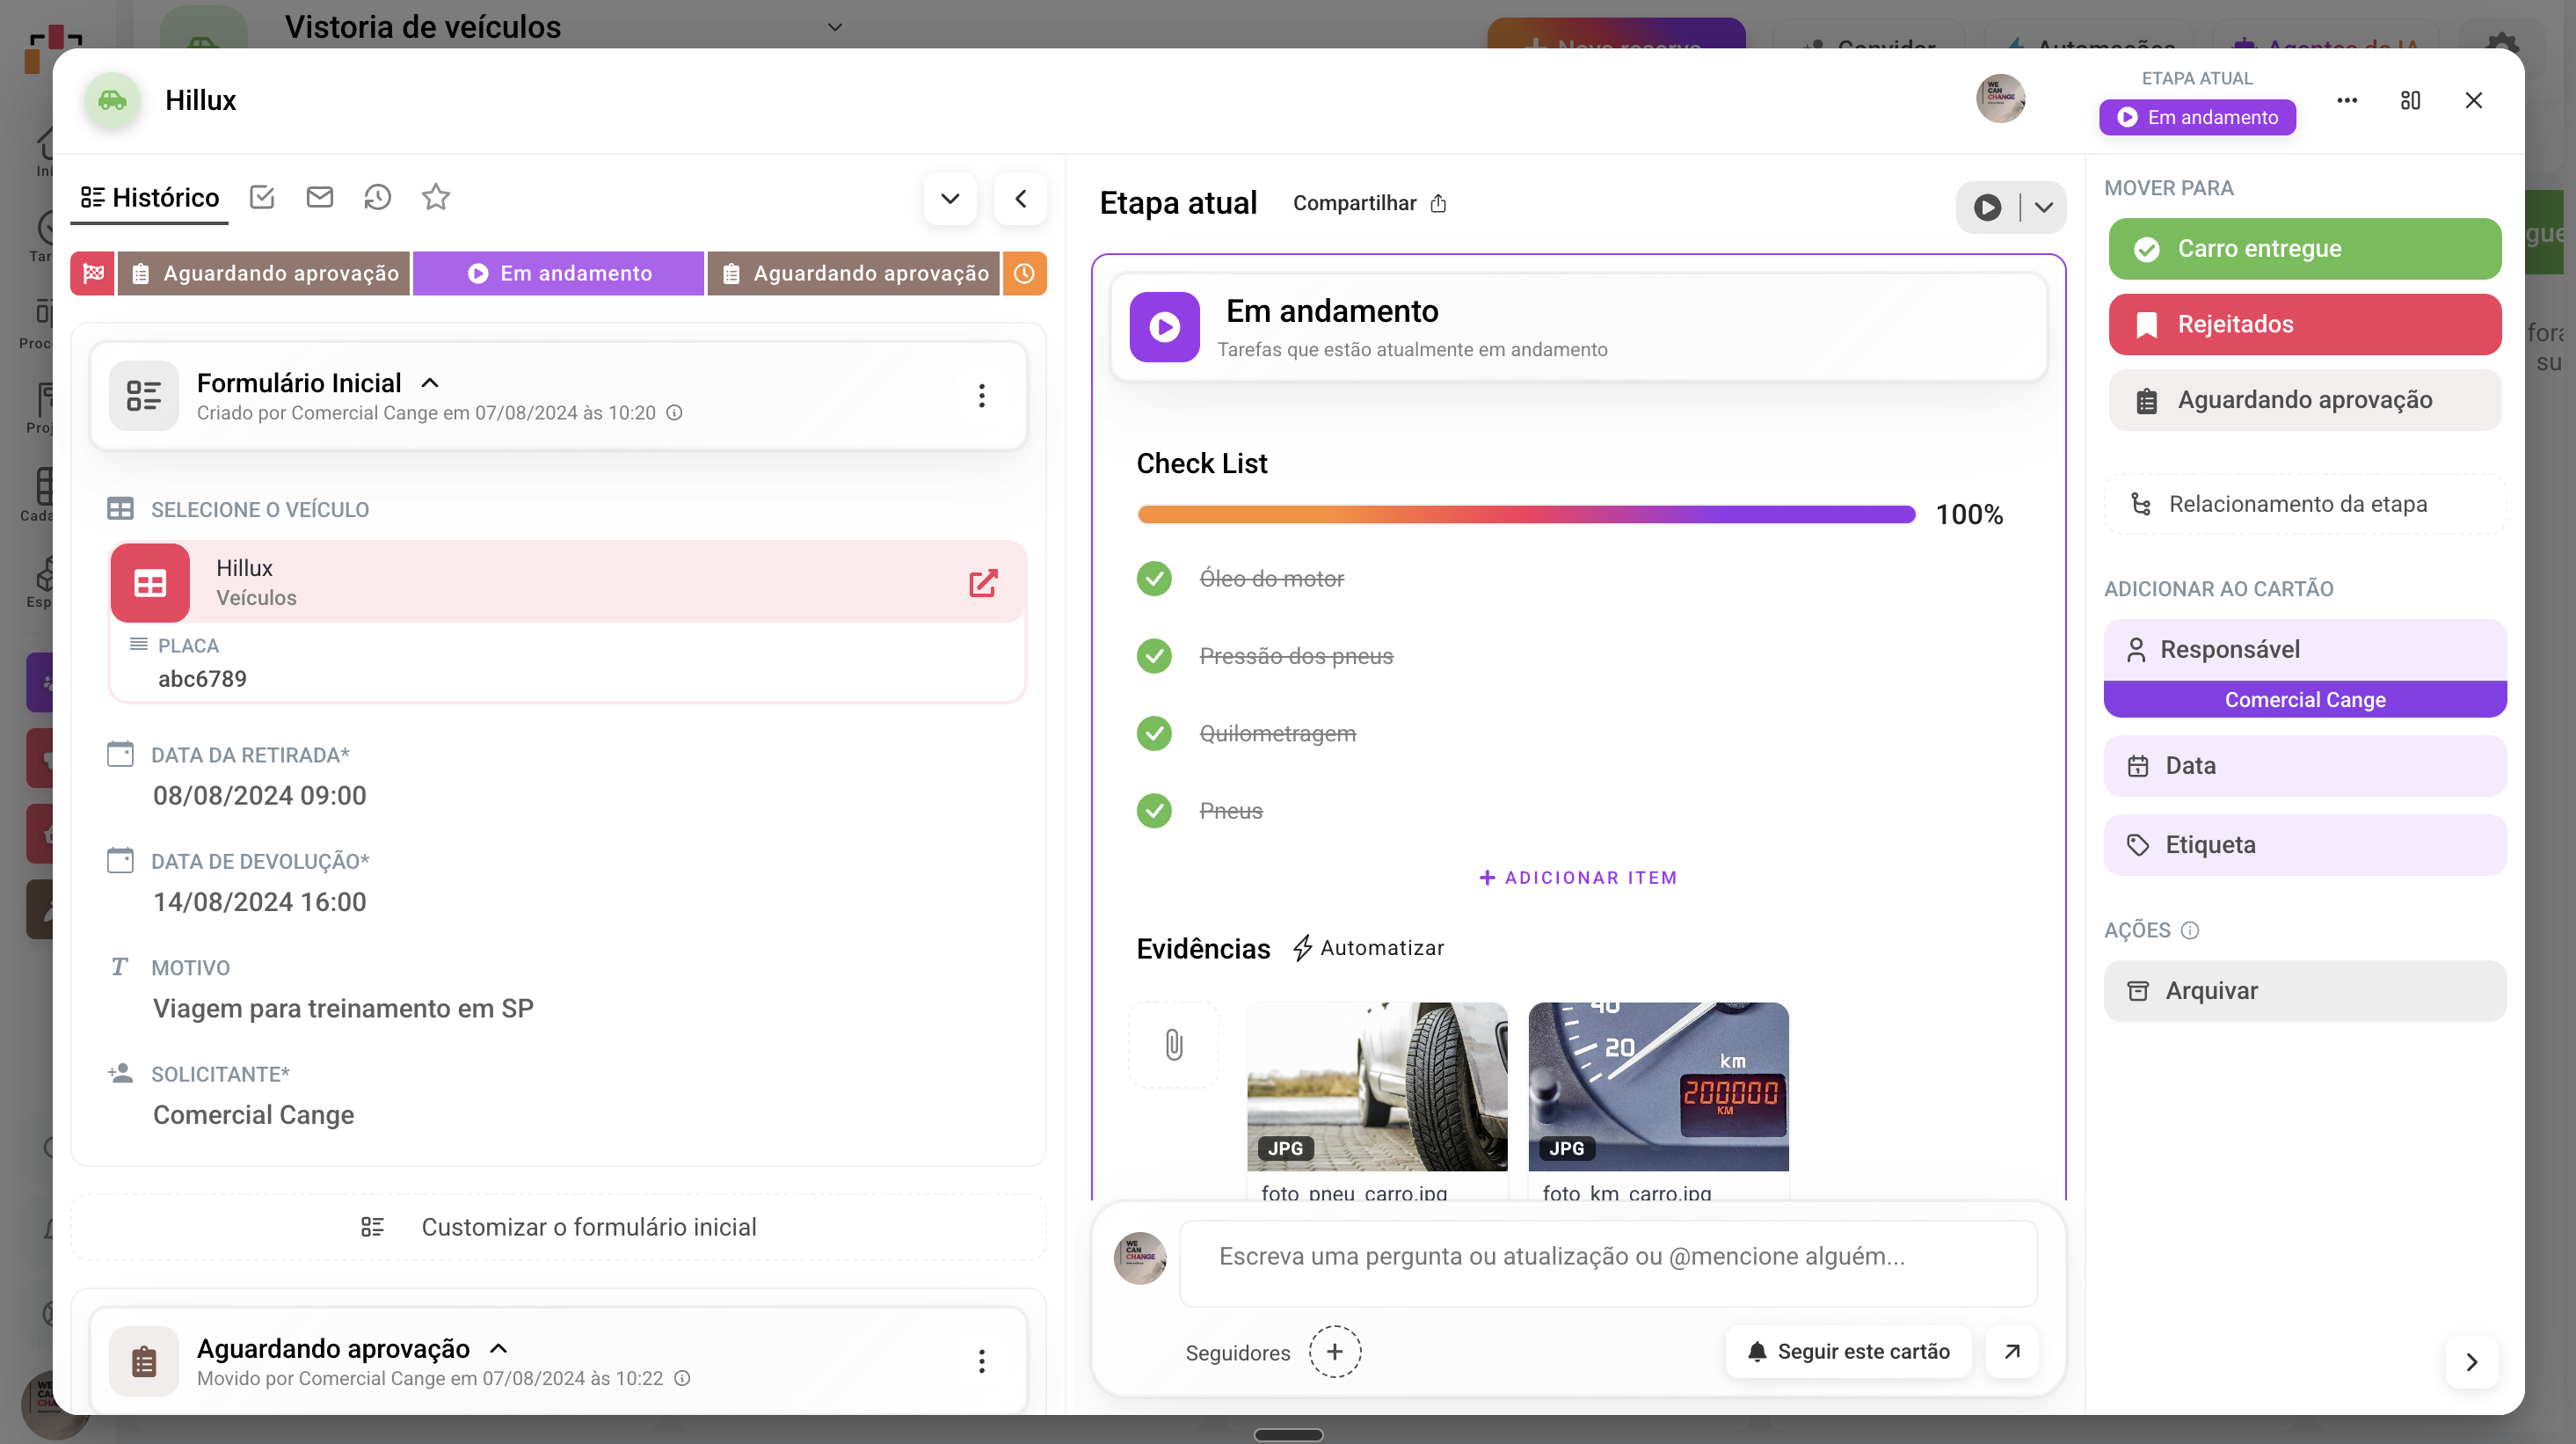2576x1444 pixels.
Task: Click the star favorite icon
Action: point(436,197)
